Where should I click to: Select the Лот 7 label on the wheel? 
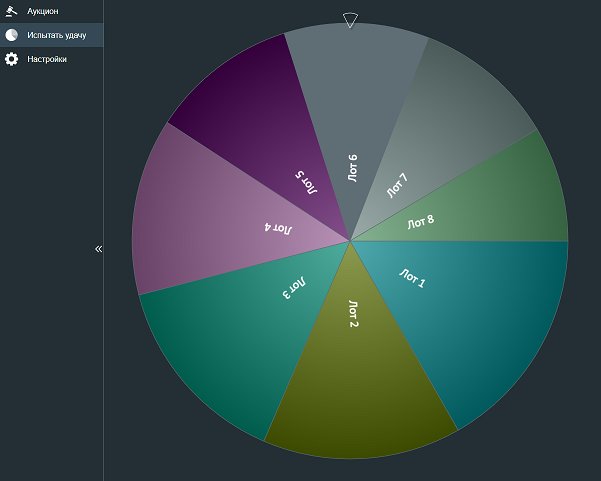(x=397, y=185)
